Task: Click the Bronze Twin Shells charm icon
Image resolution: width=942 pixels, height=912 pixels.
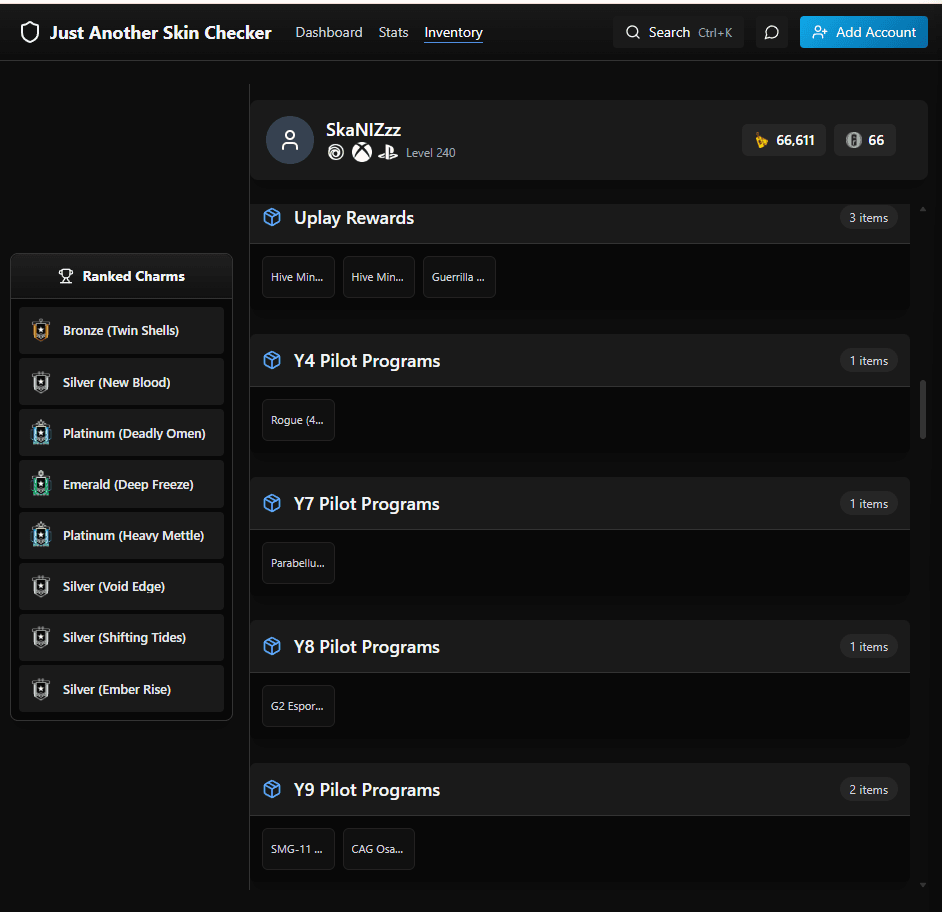Action: click(41, 330)
